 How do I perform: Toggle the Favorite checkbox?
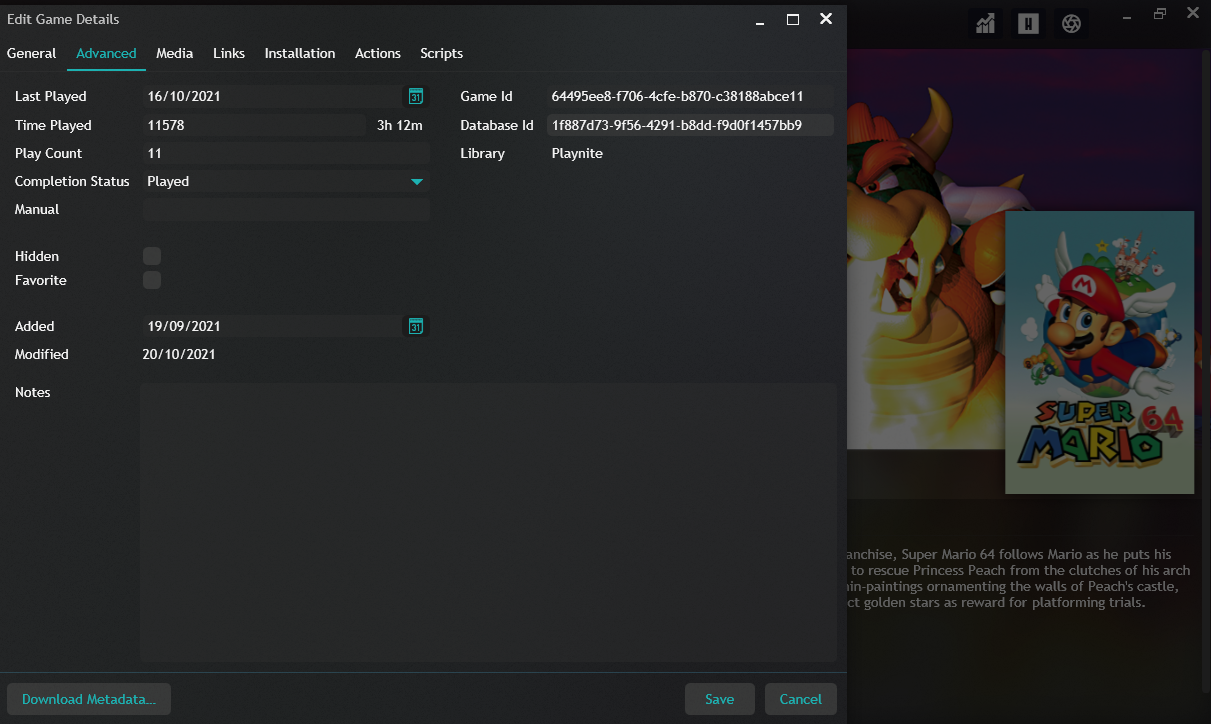(x=152, y=280)
